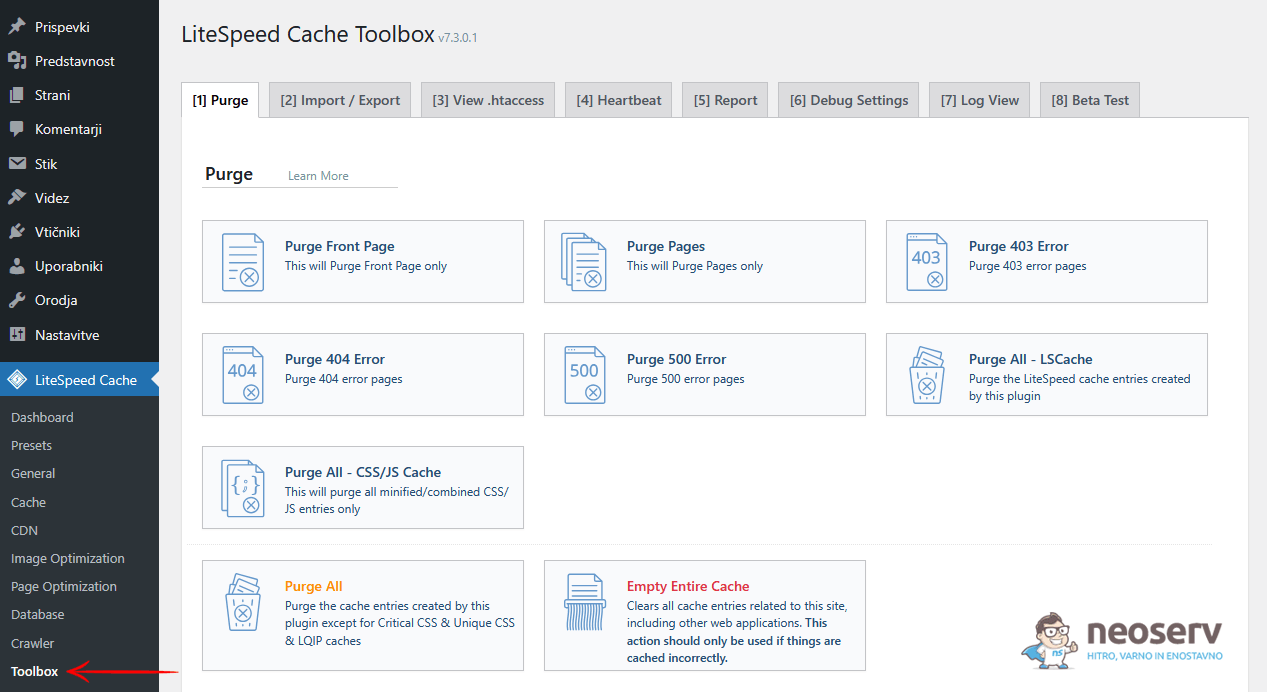The image size is (1267, 692).
Task: Click the Purge 404 Error title
Action: [x=335, y=359]
